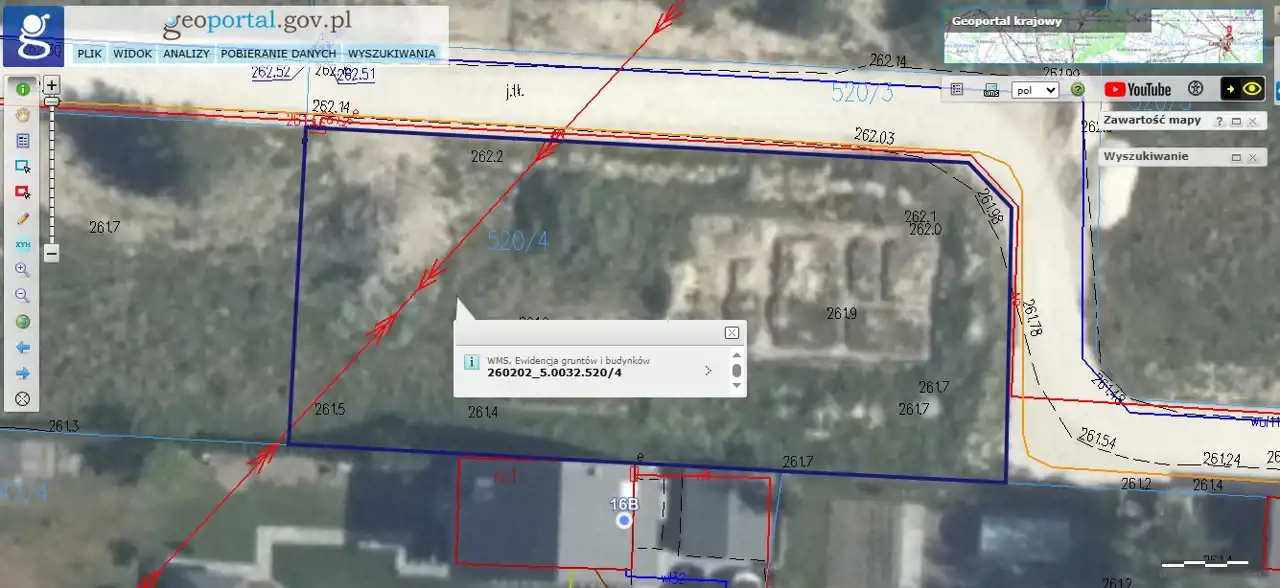
Task: Open the 'pol' language dropdown
Action: [x=1034, y=90]
